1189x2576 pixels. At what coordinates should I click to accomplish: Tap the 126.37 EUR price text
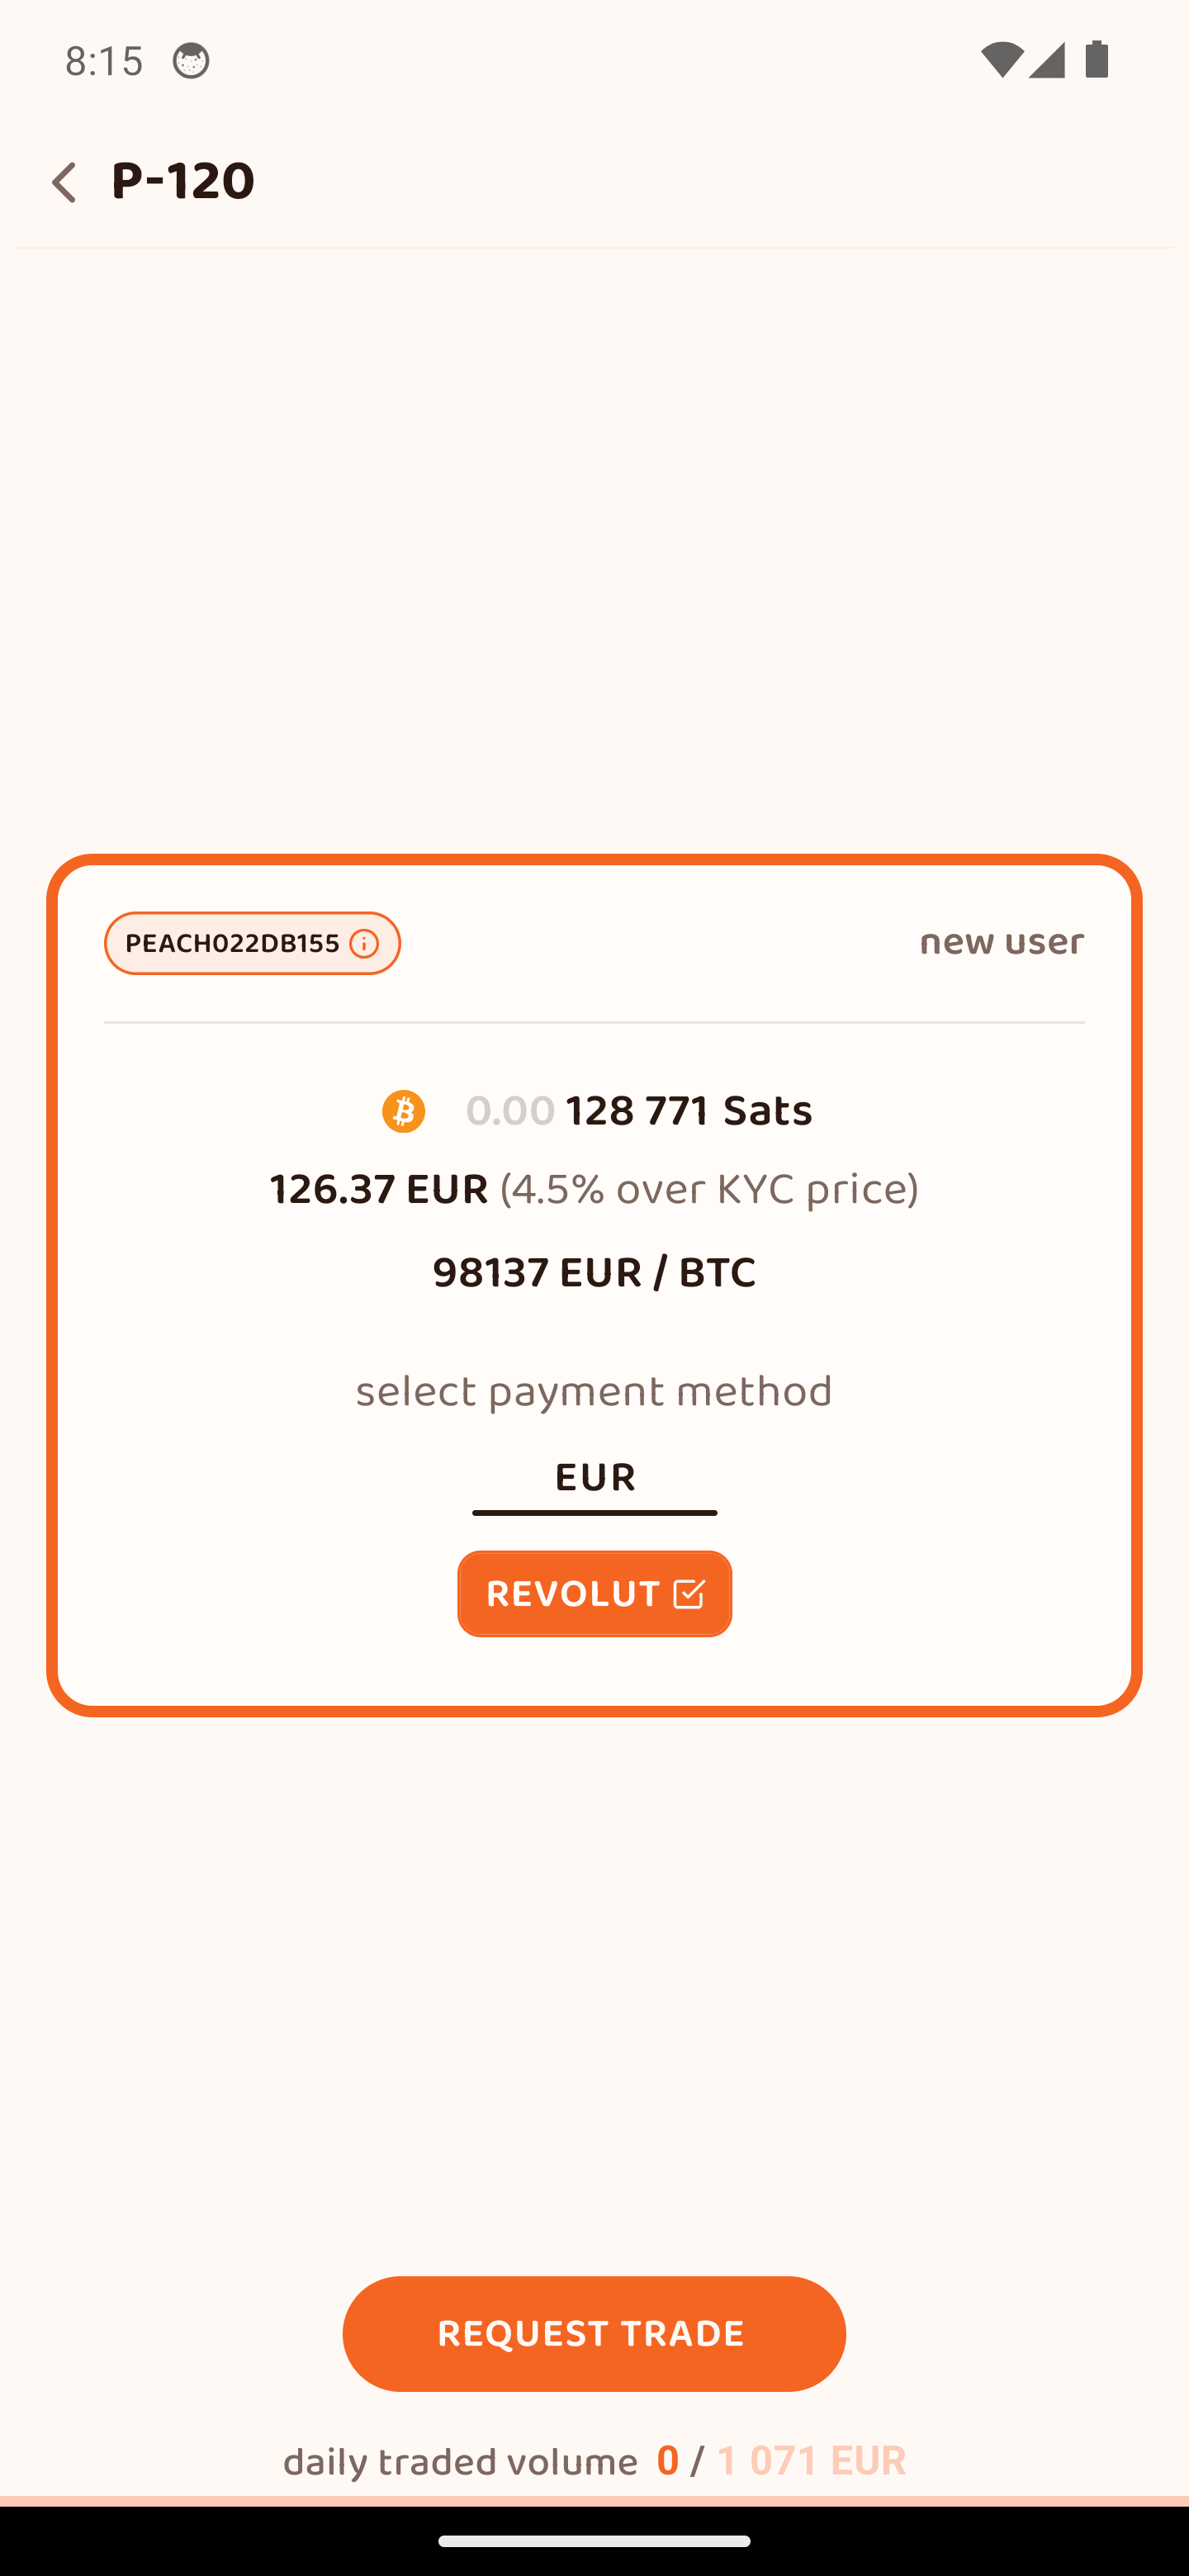point(379,1190)
